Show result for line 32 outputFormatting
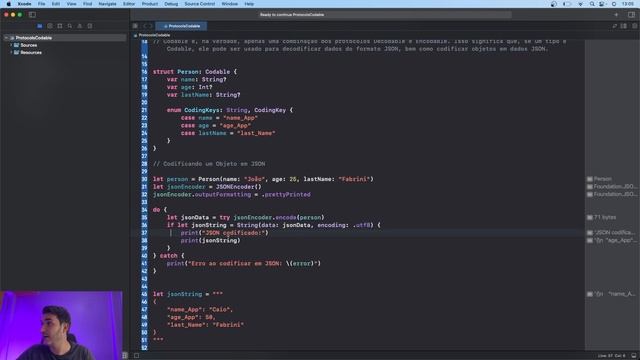The width and height of the screenshot is (640, 360). click(590, 194)
